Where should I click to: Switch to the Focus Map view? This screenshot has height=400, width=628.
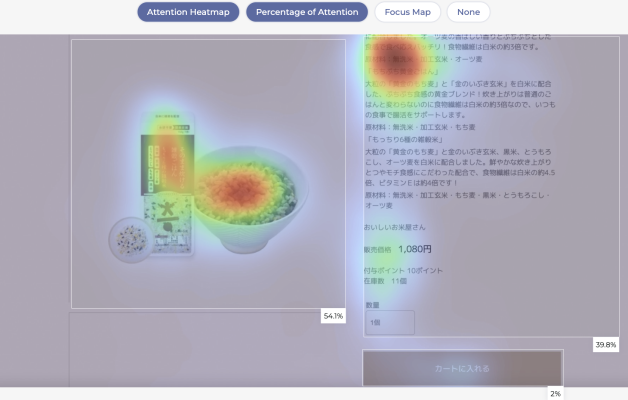click(x=407, y=12)
